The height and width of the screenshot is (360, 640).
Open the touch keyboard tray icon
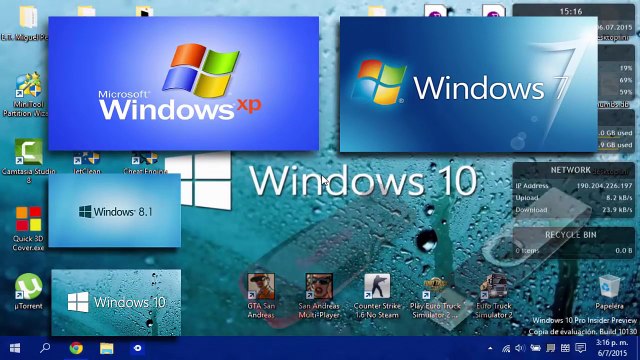[565, 348]
